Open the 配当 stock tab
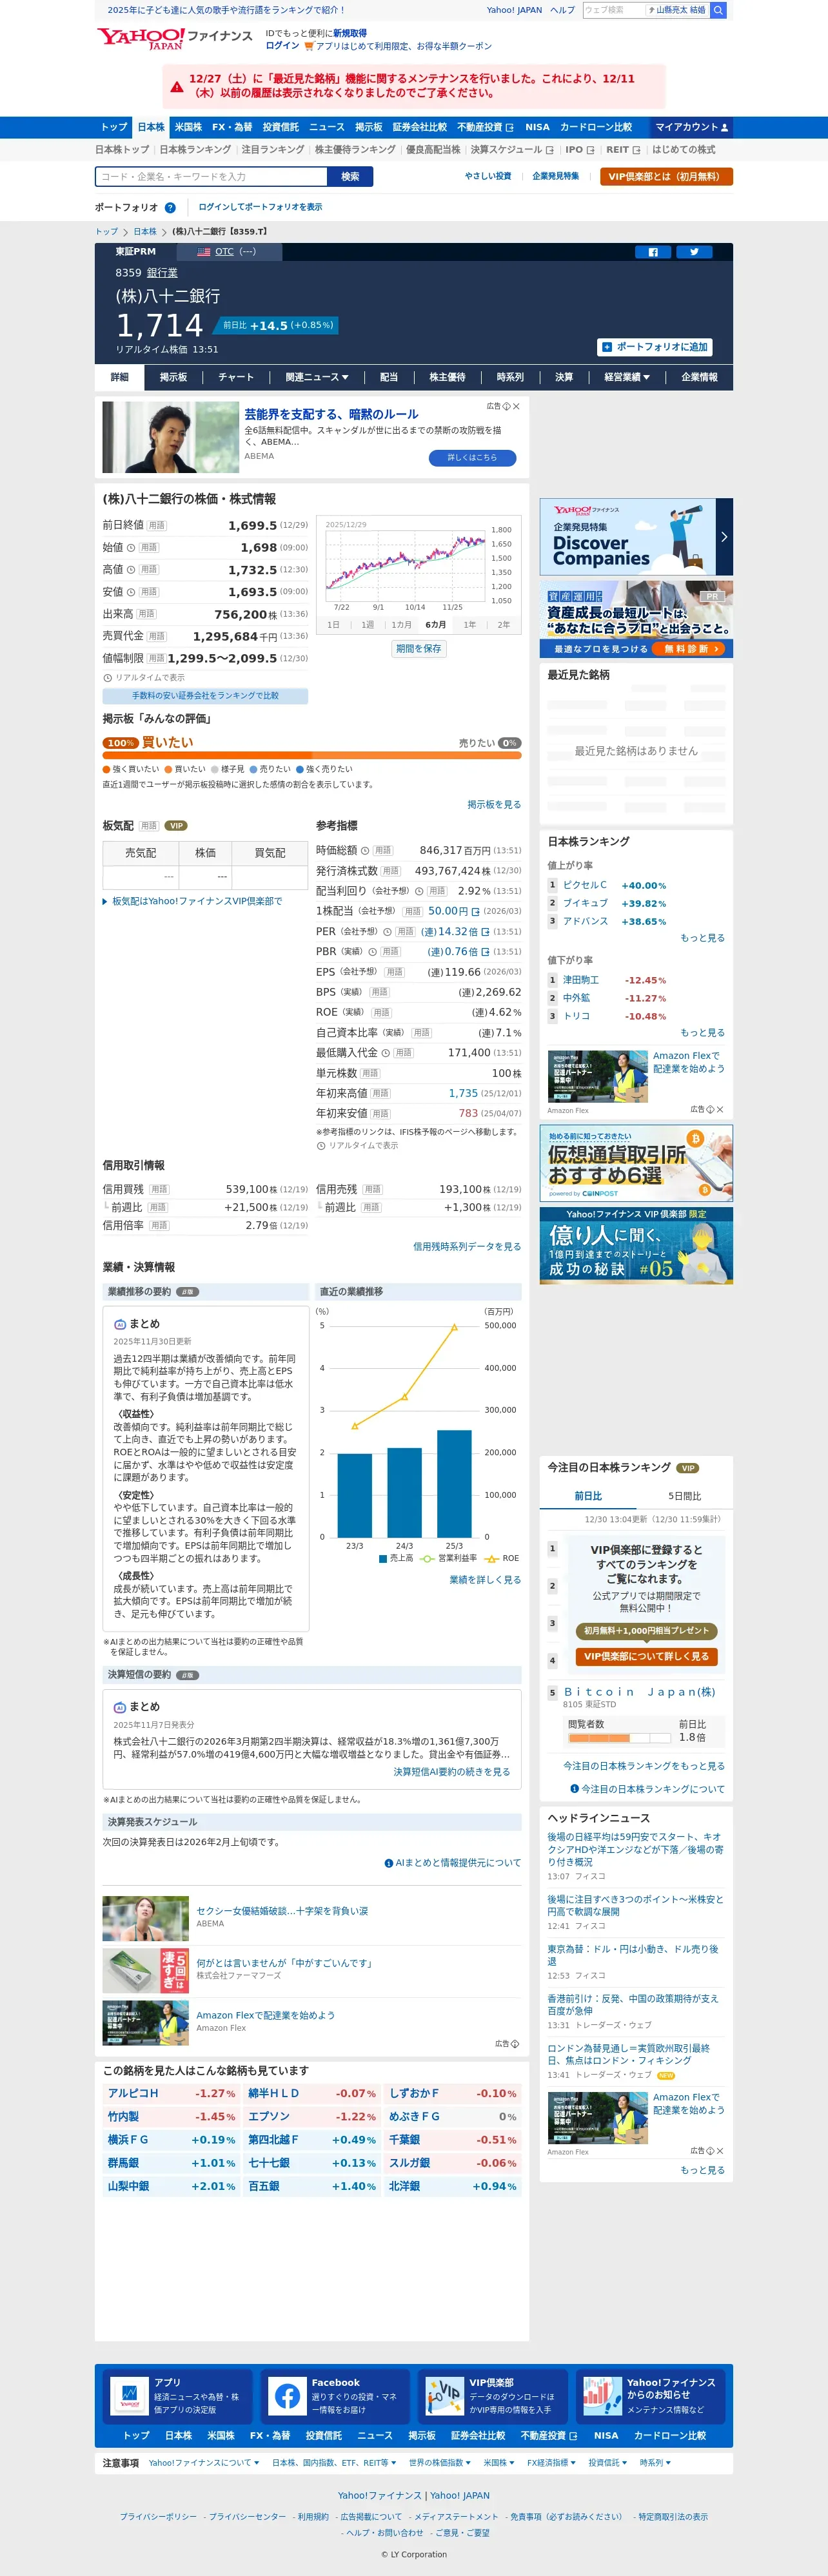 (389, 377)
